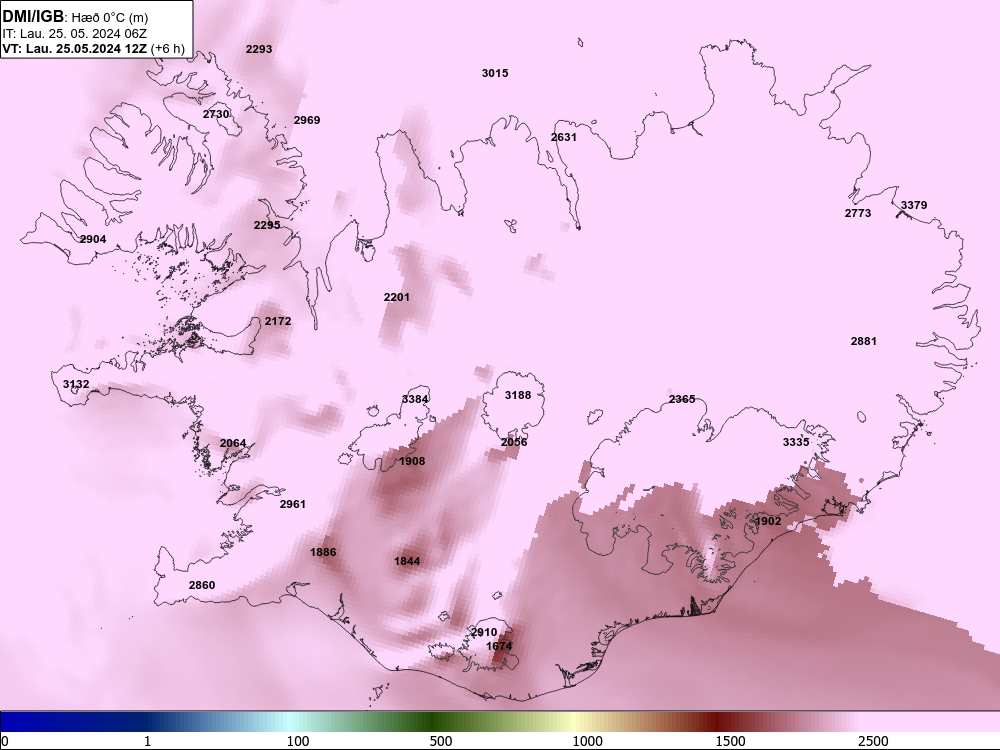Click the legend tick label 1000
The height and width of the screenshot is (750, 1000).
(x=587, y=741)
